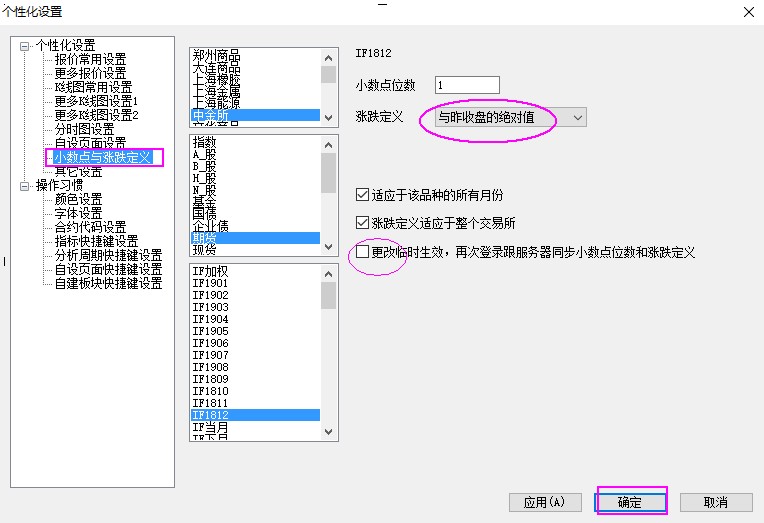Open 指标快捷键设置 tree item
The image size is (764, 523).
pos(96,241)
